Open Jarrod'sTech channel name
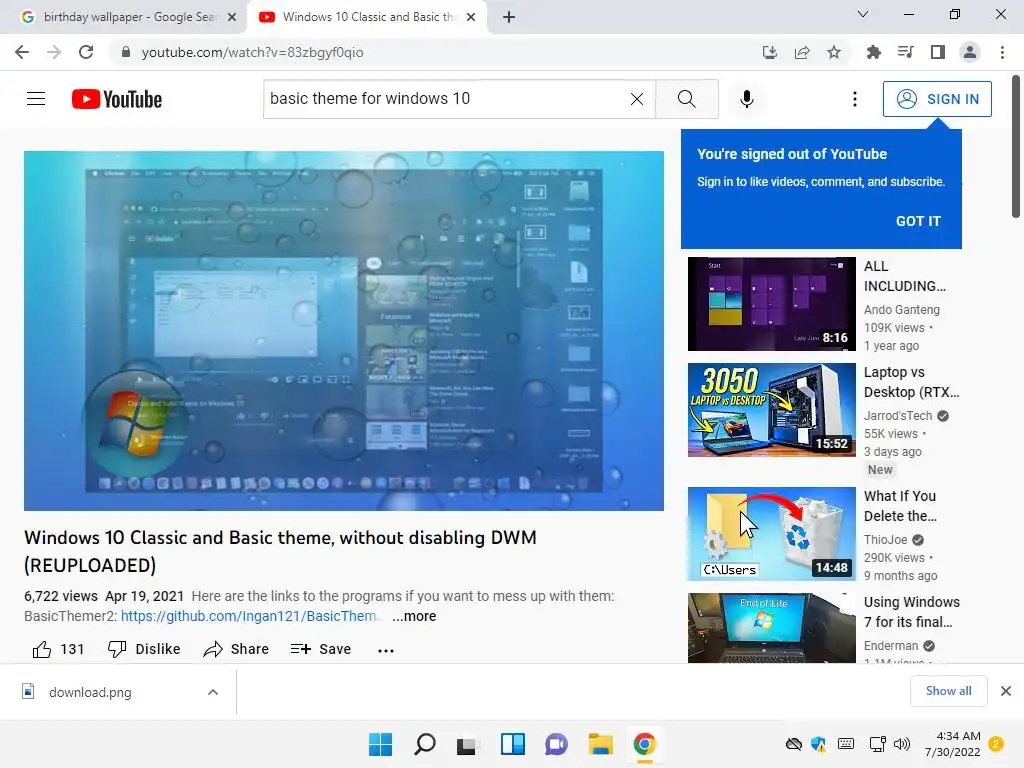Viewport: 1024px width, 768px height. [x=898, y=415]
